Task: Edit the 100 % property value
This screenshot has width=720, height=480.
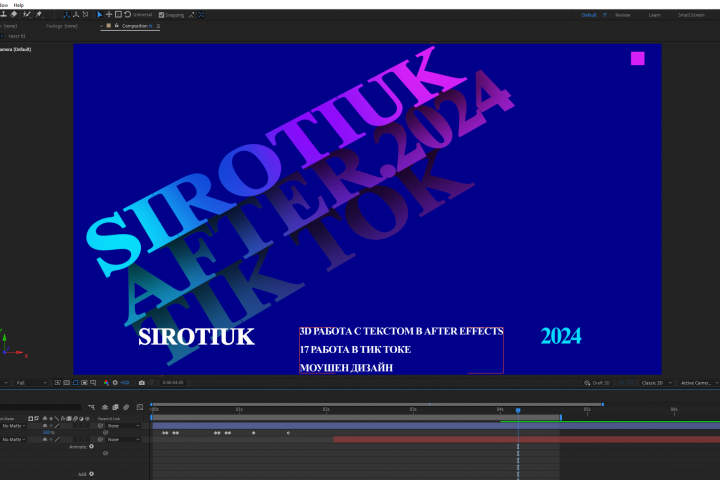Action: pyautogui.click(x=48, y=433)
